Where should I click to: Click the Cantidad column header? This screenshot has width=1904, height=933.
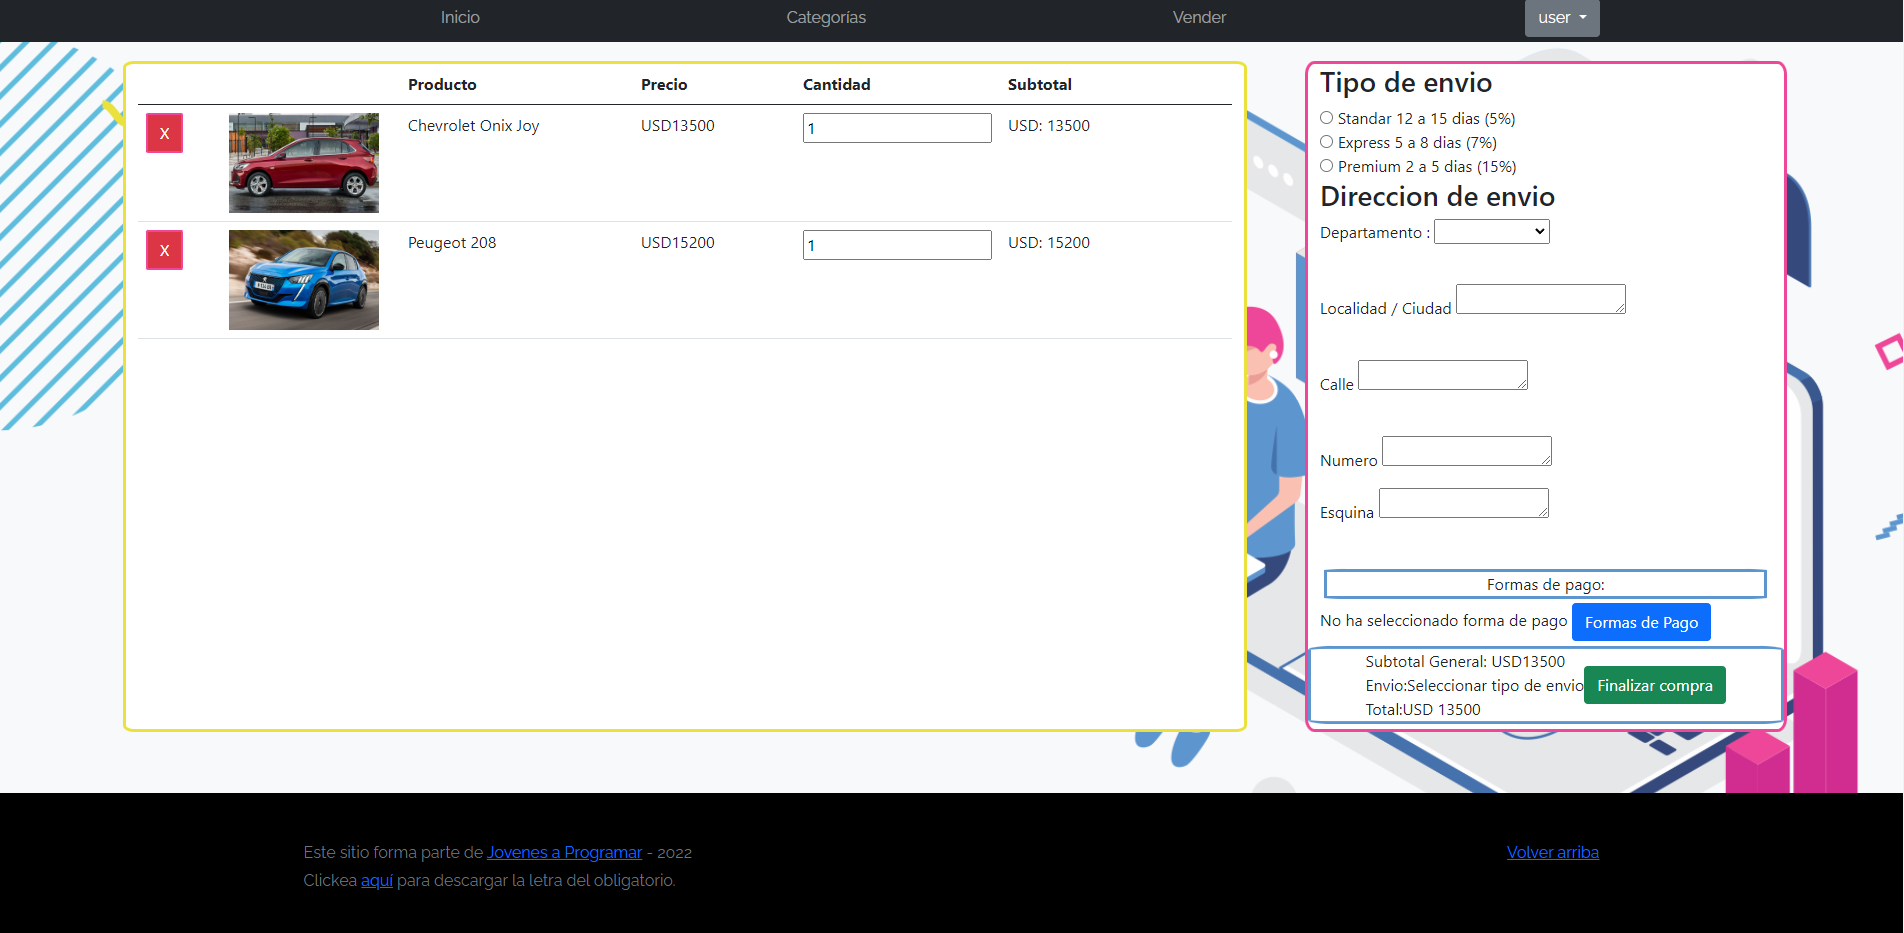(837, 84)
